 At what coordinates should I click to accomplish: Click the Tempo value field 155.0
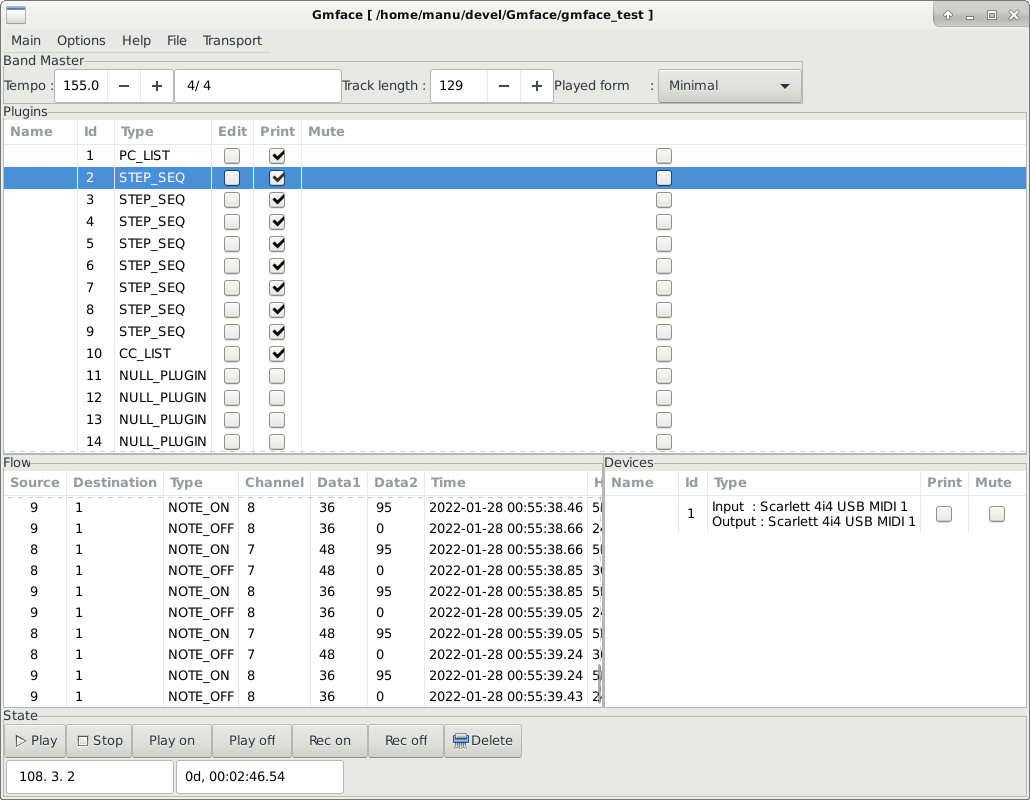[x=81, y=86]
